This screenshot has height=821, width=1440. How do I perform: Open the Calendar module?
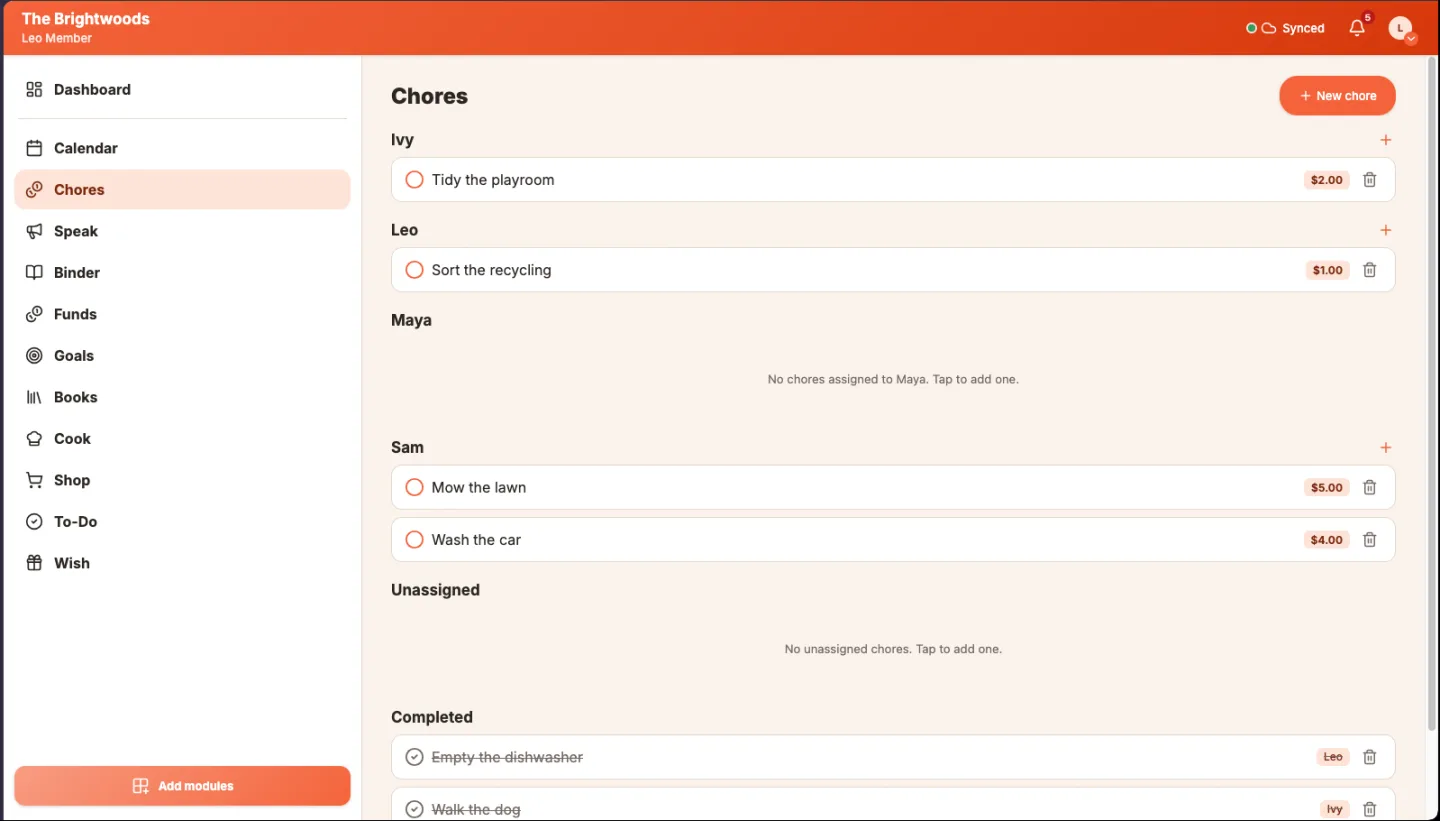(x=182, y=148)
